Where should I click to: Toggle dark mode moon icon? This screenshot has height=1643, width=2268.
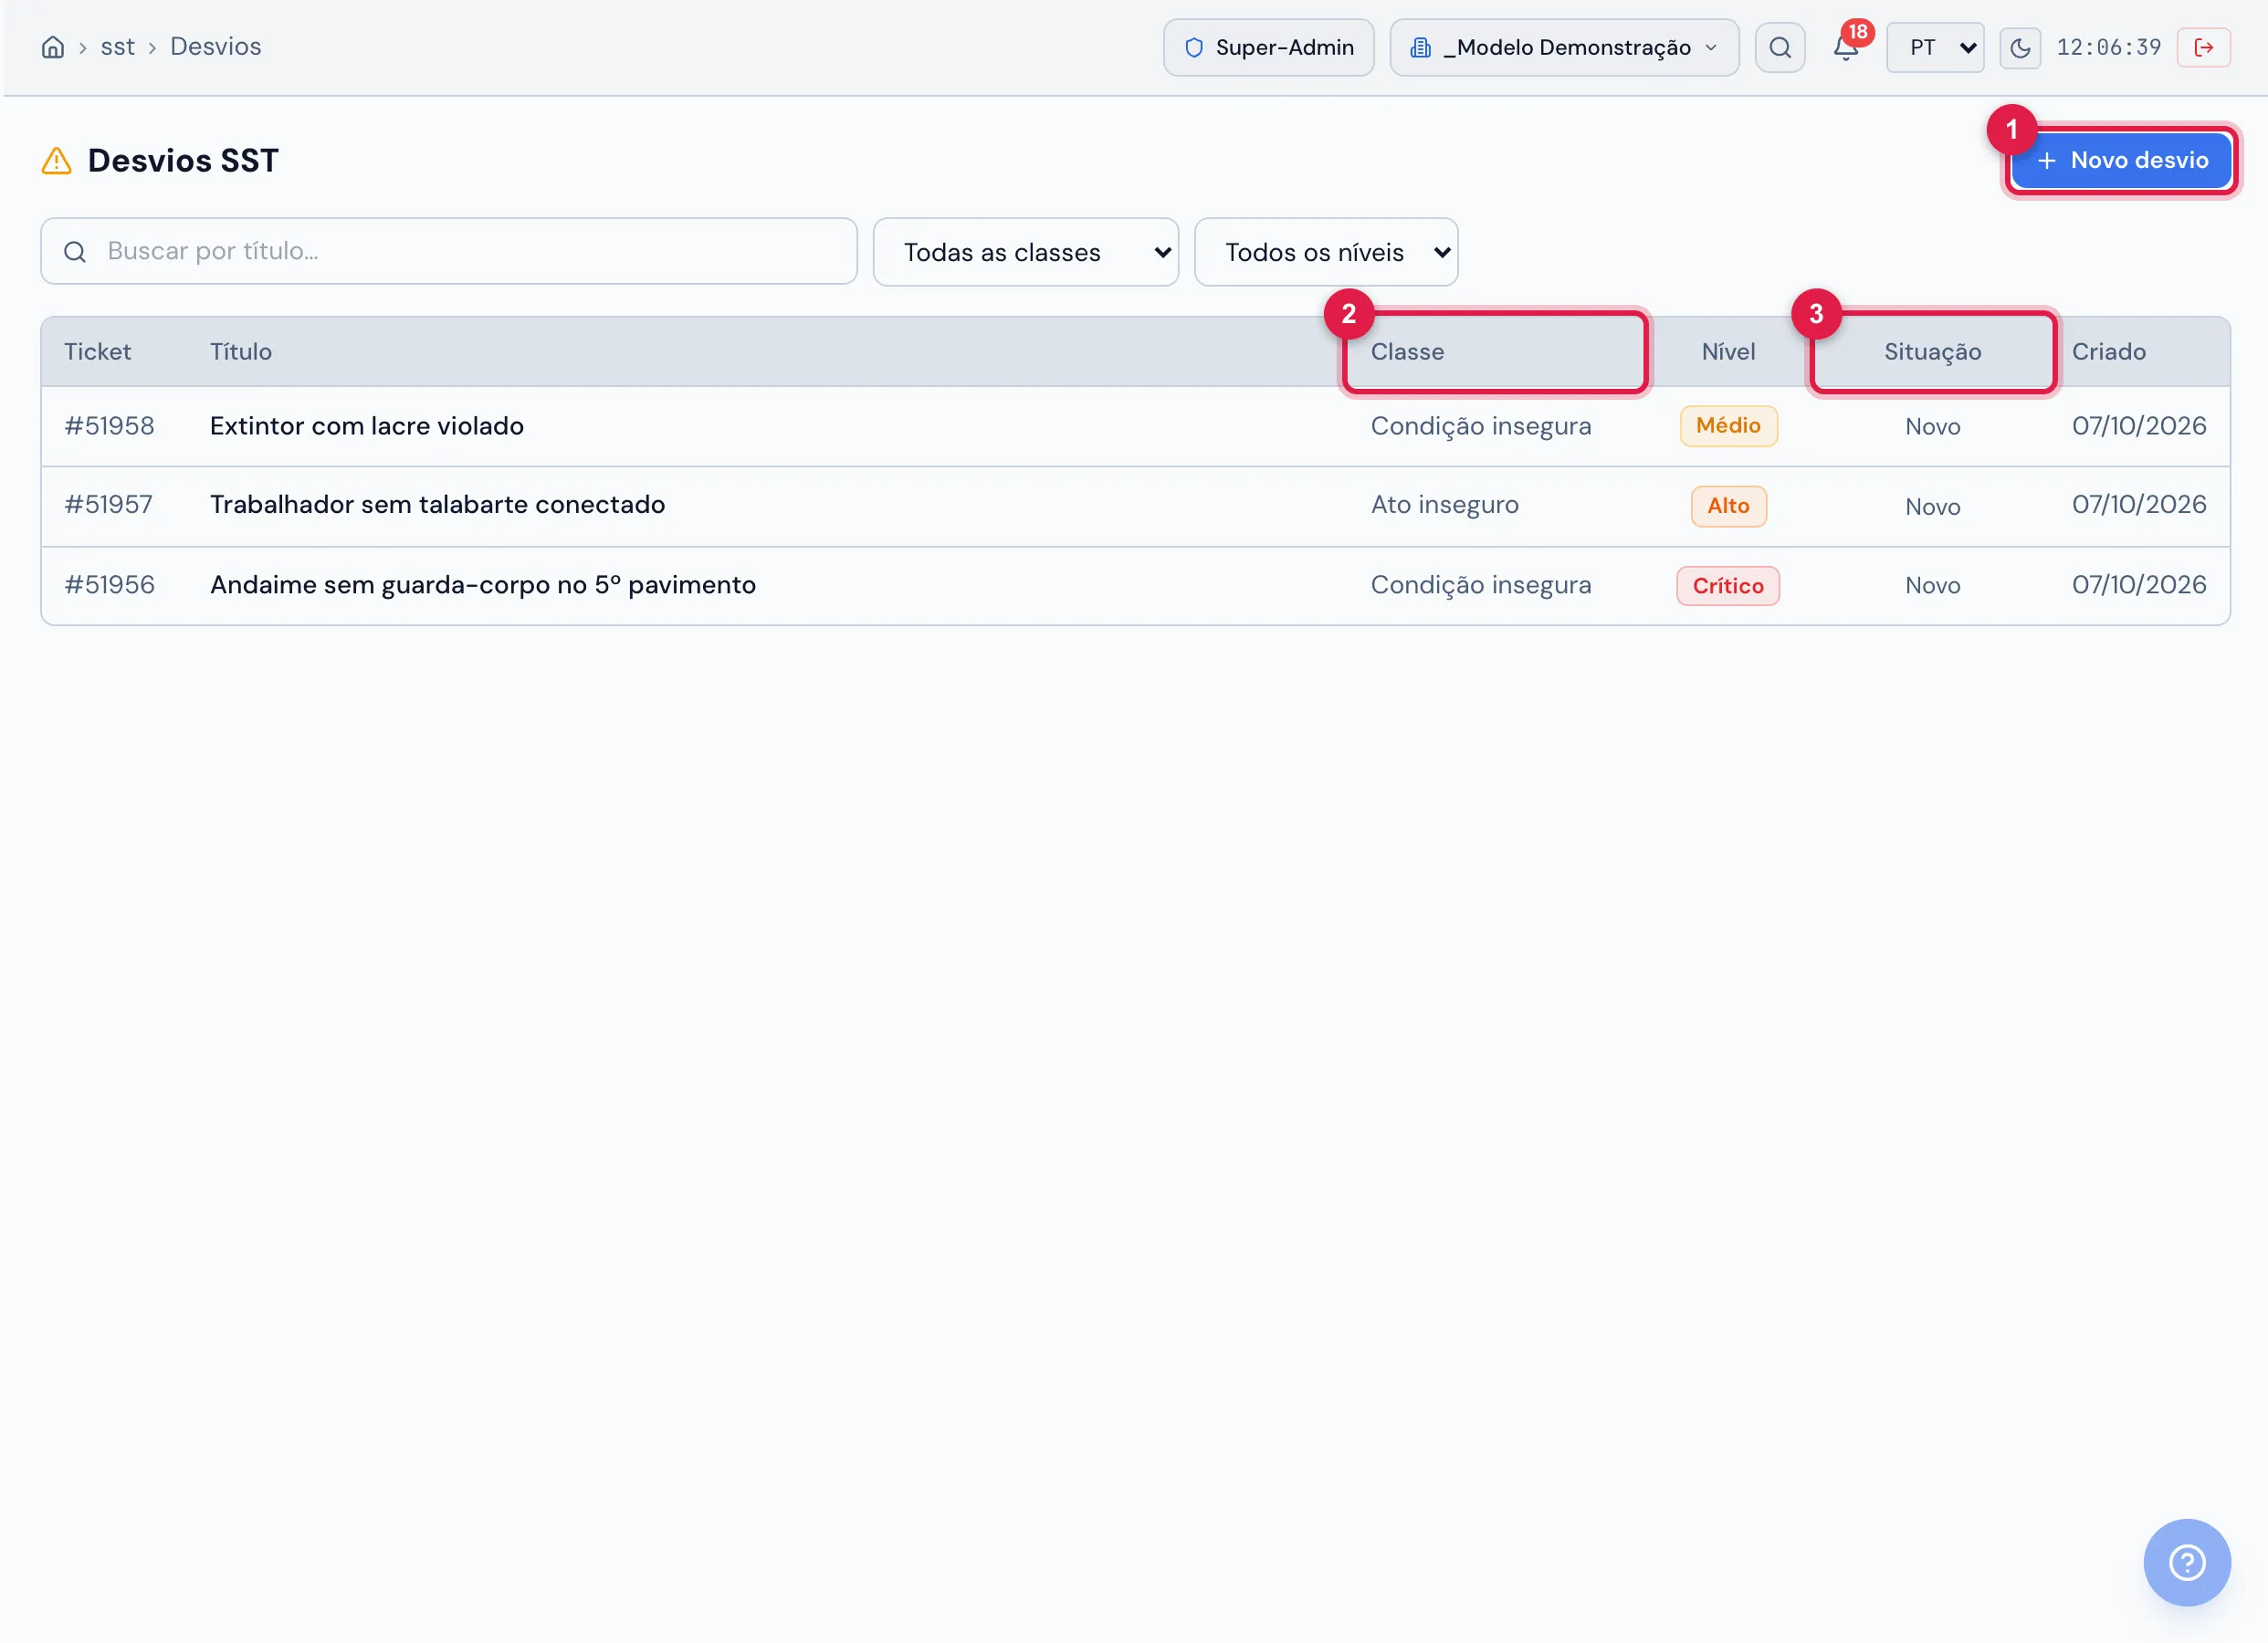pyautogui.click(x=2020, y=47)
